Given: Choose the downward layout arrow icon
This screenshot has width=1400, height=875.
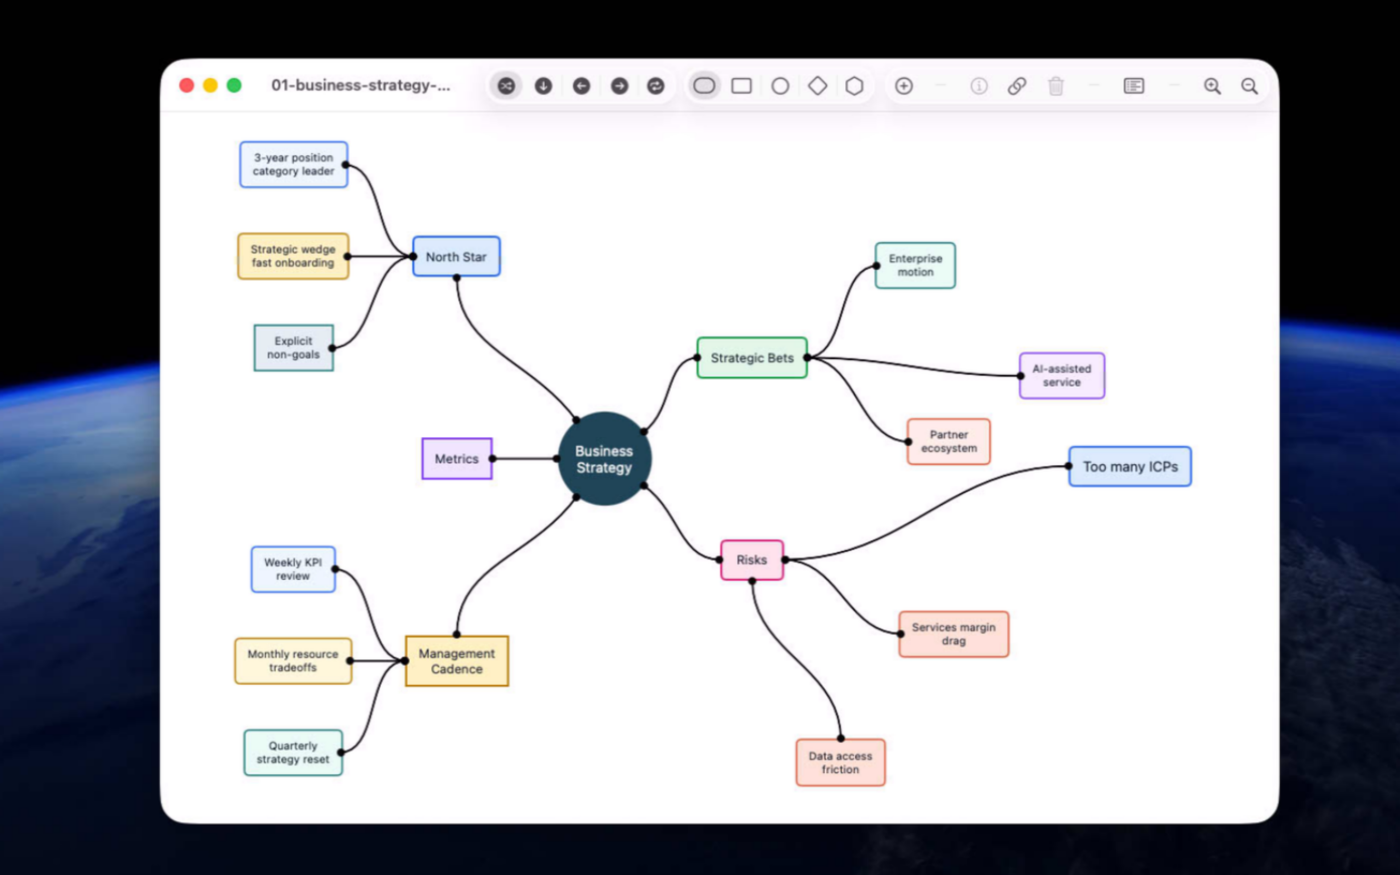Looking at the screenshot, I should click(543, 86).
